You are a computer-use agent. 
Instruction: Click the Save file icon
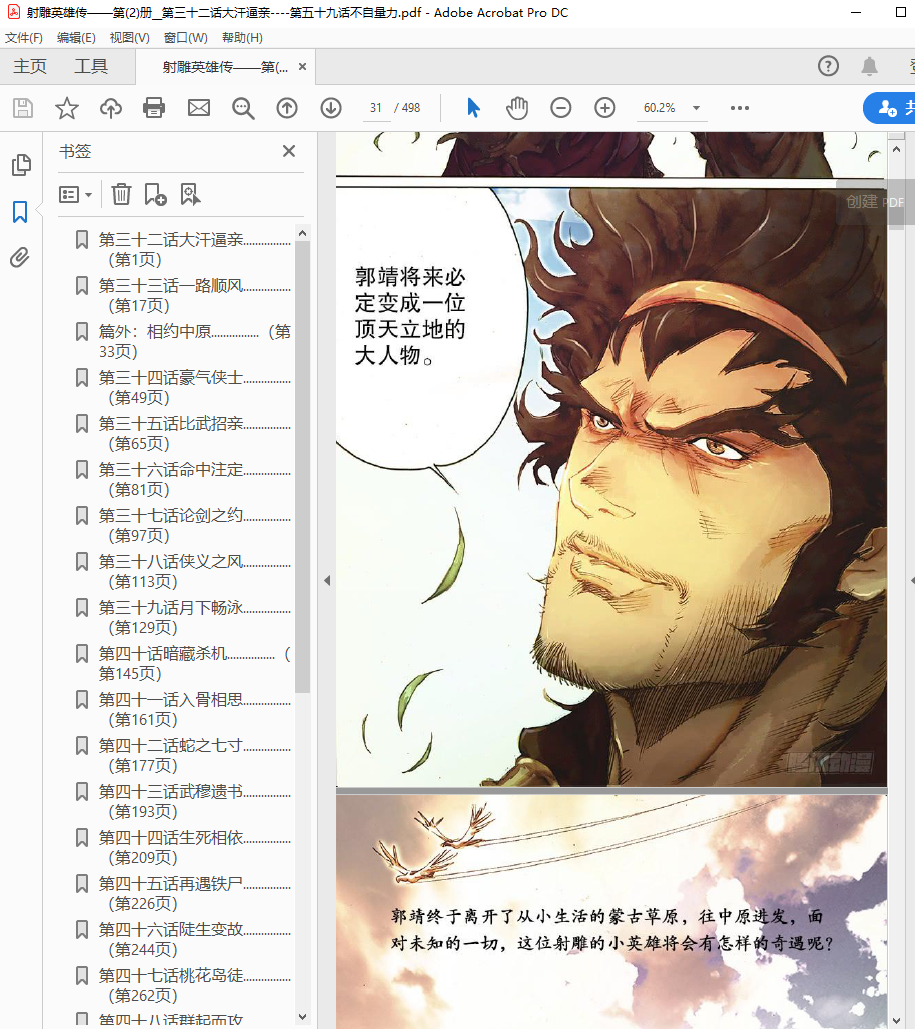23,108
